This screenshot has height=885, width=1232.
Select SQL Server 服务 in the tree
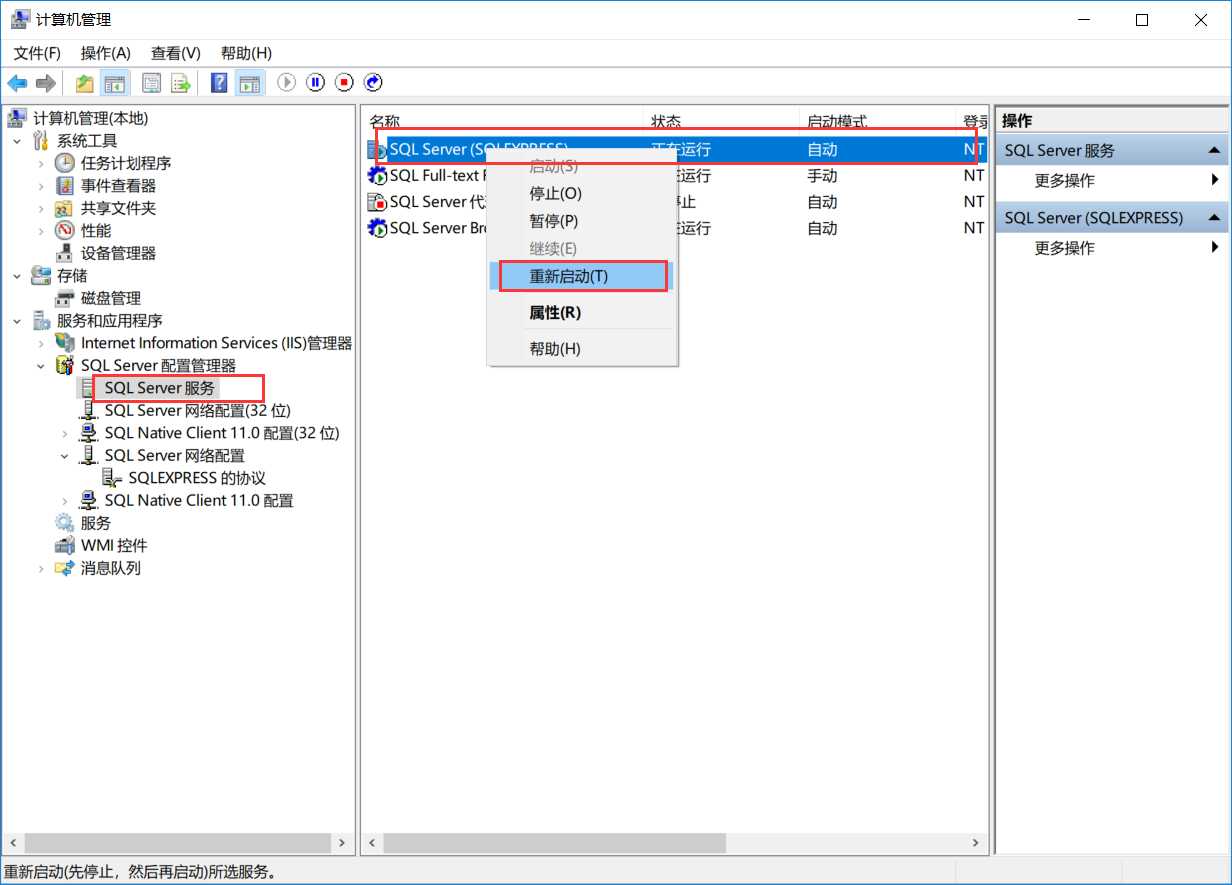pyautogui.click(x=160, y=388)
